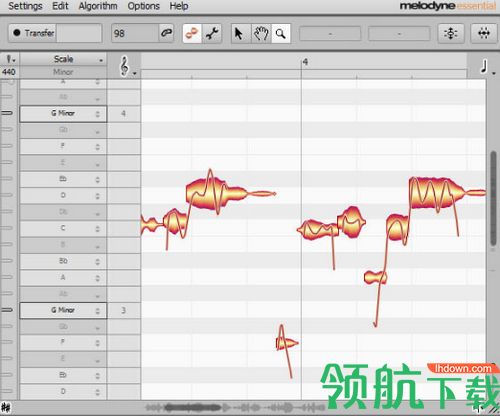Screen dimensions: 500x416
Task: Toggle the tempo chain-link icon
Action: click(166, 33)
